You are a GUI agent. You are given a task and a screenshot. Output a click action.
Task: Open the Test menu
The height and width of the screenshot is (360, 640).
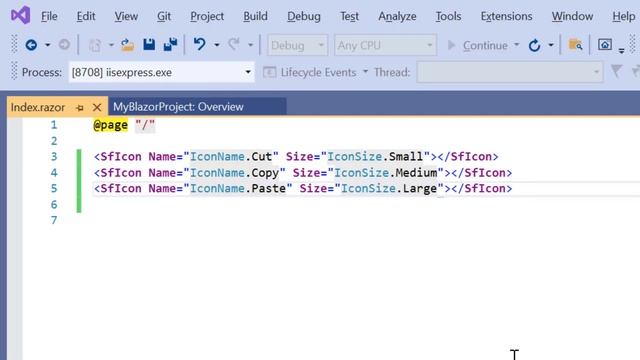click(349, 16)
